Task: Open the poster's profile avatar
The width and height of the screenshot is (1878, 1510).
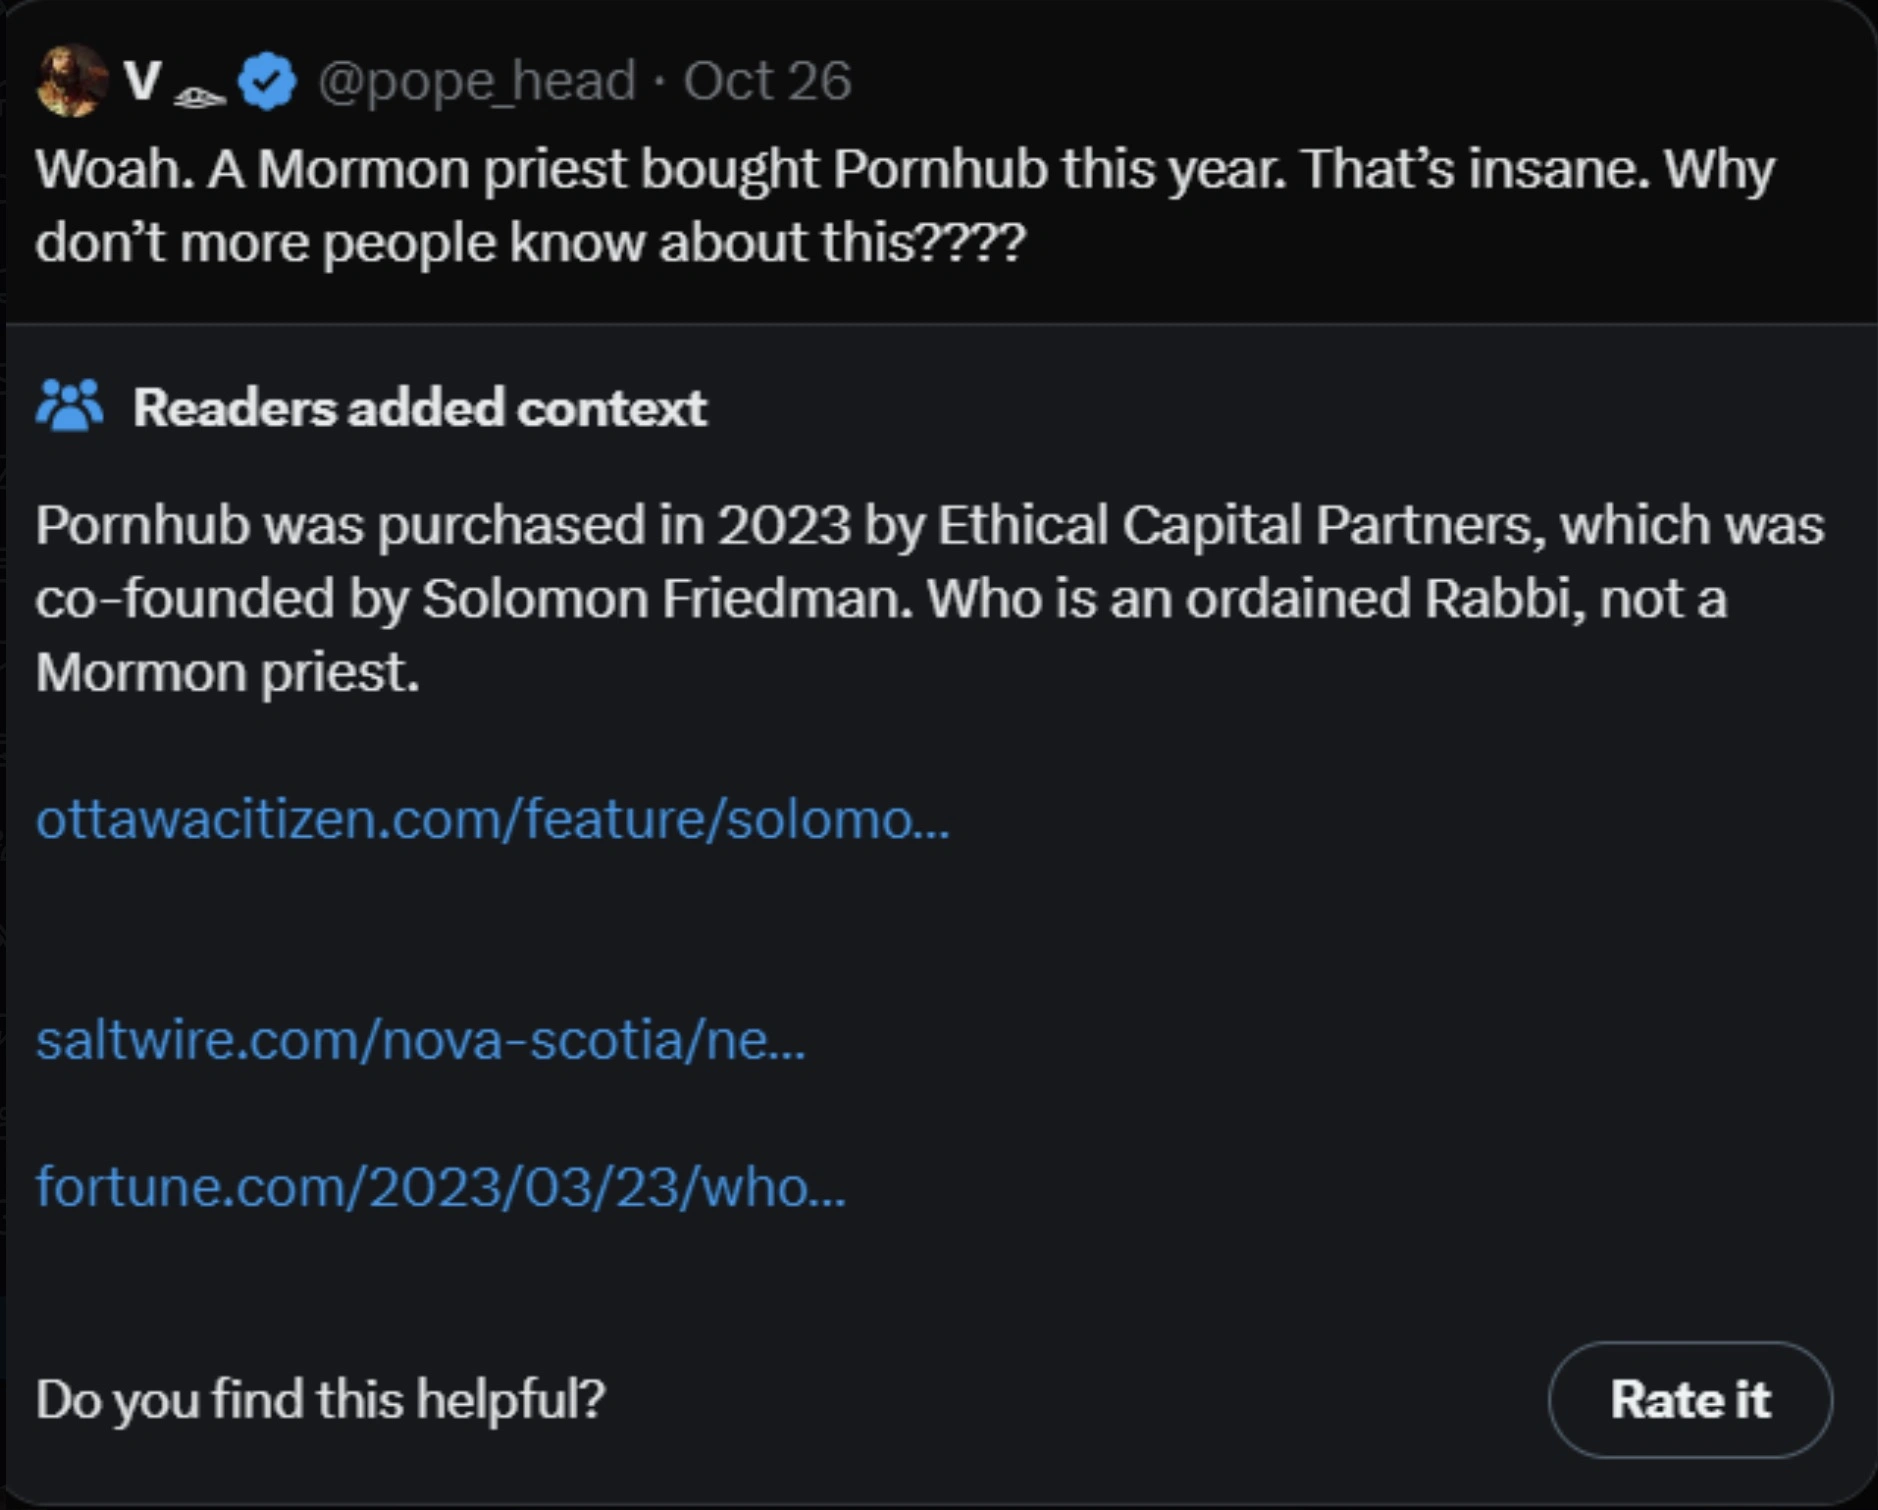Action: (71, 81)
